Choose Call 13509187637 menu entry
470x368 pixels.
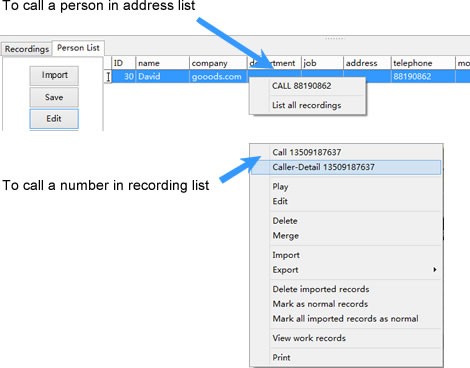[x=346, y=152]
